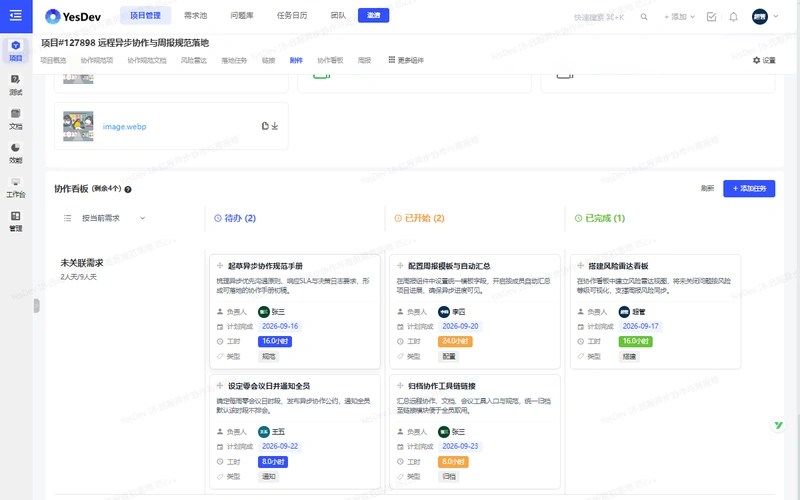Click the handle icon on the 设定零会议日并通知全员 card
800x500 pixels.
(220, 386)
